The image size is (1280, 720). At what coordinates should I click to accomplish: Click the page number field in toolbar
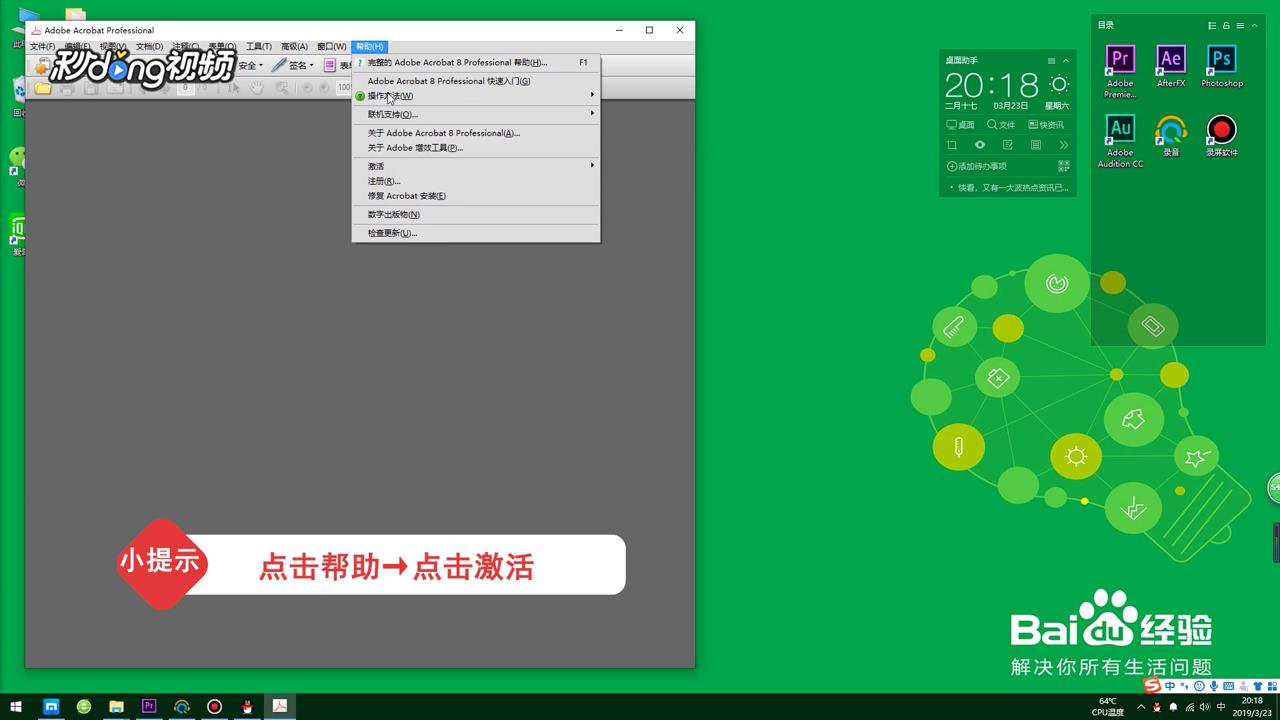185,88
